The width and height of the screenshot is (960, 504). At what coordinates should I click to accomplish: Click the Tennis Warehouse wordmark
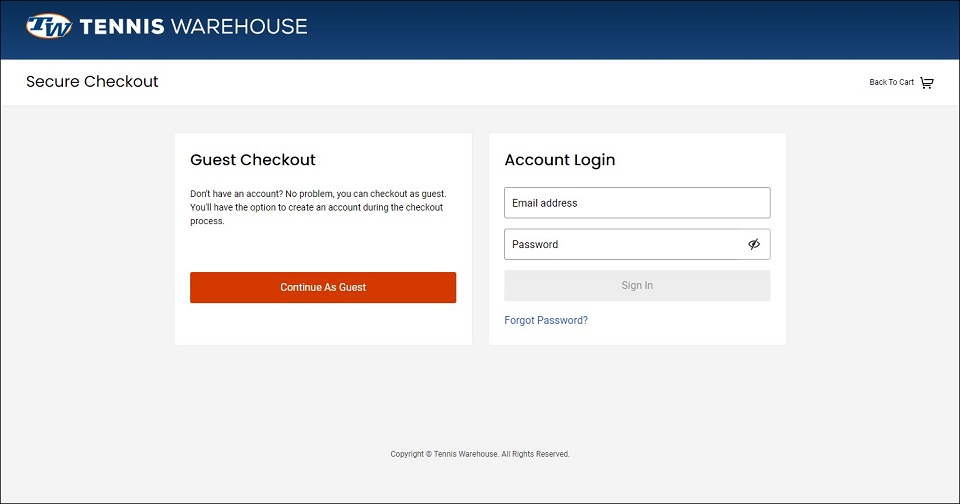193,26
